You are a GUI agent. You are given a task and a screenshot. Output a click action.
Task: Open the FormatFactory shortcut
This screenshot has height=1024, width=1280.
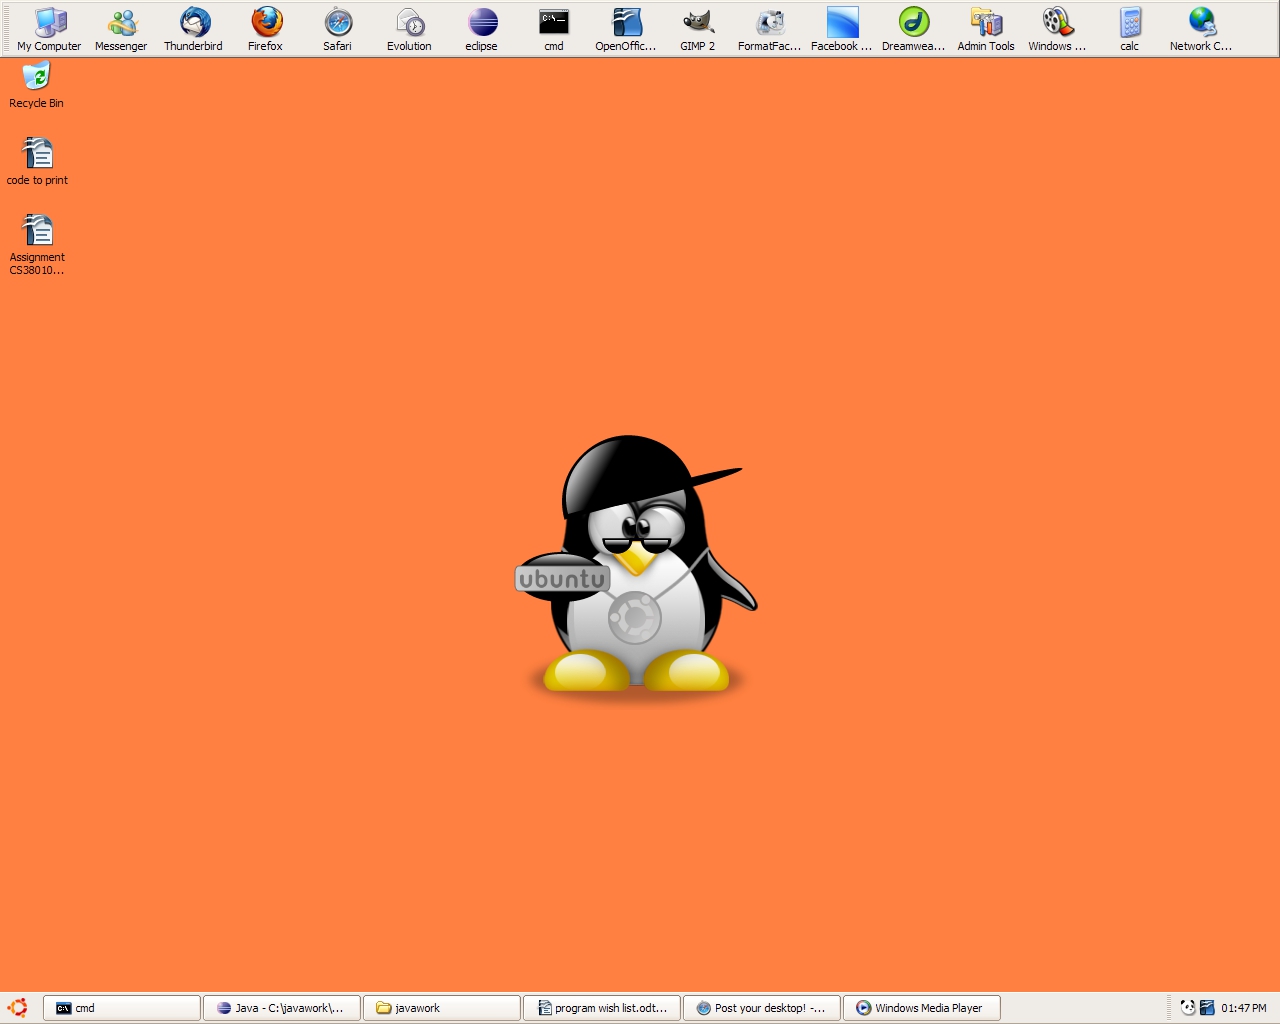[770, 29]
